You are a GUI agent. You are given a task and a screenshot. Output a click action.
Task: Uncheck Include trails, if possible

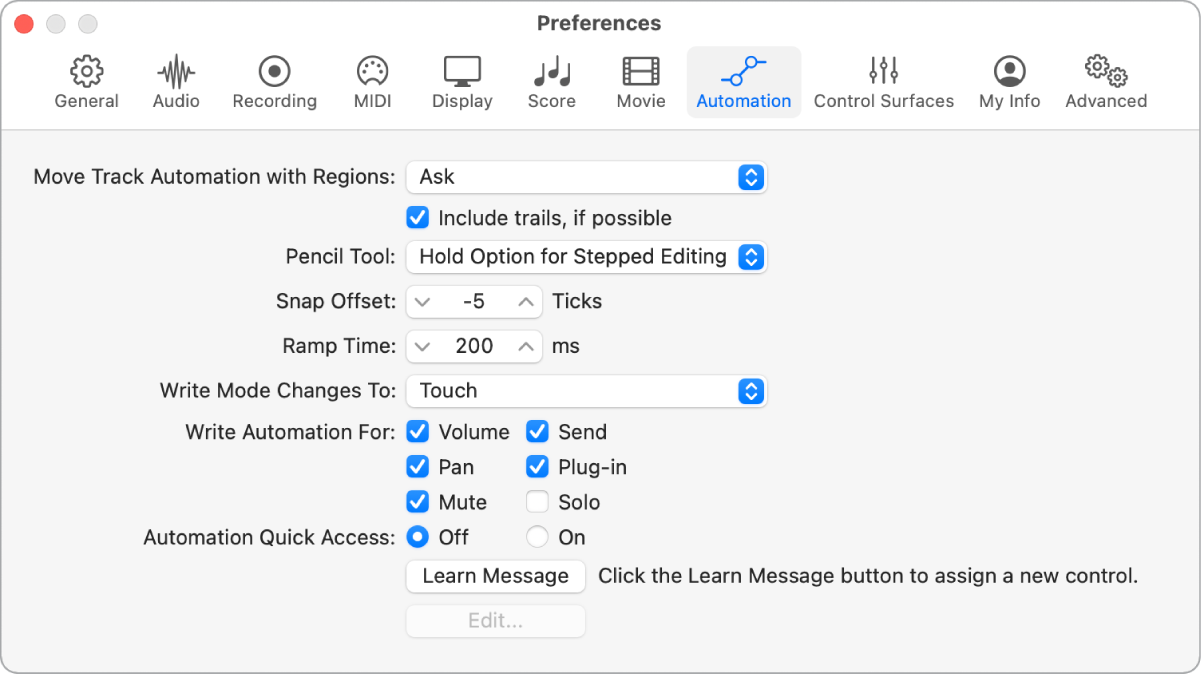tap(418, 218)
